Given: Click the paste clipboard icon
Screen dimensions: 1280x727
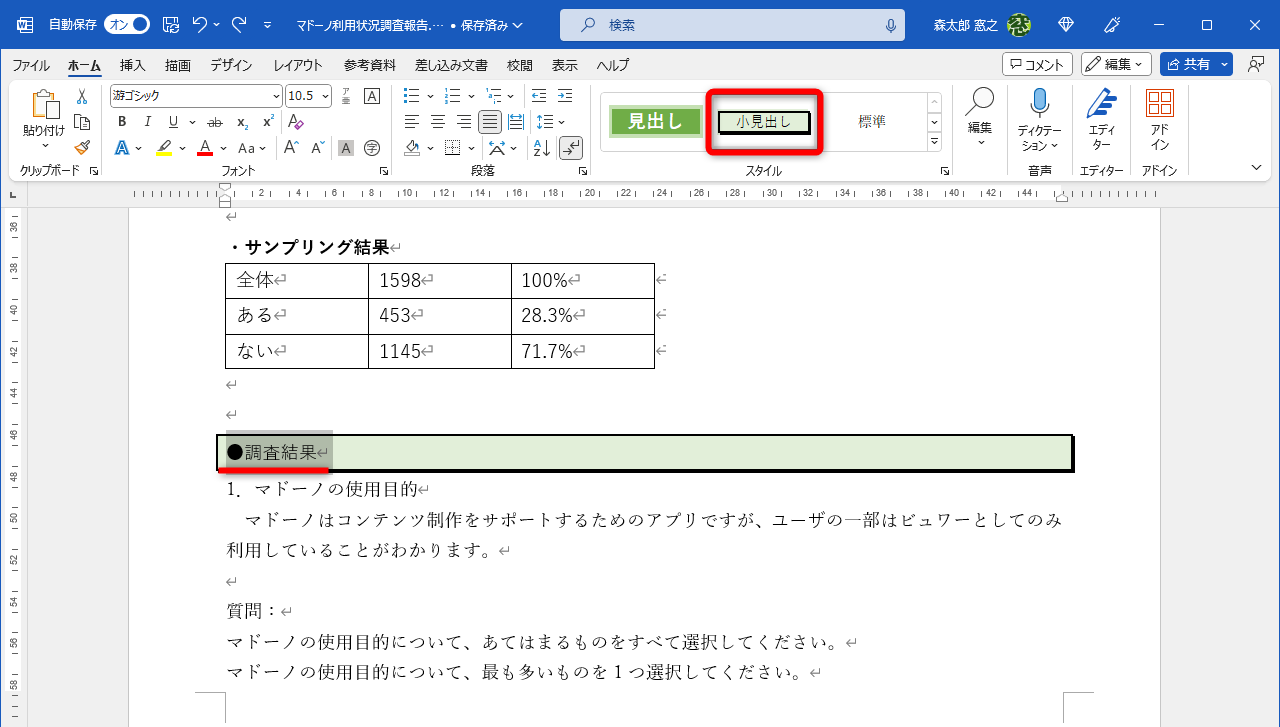Looking at the screenshot, I should pos(46,105).
